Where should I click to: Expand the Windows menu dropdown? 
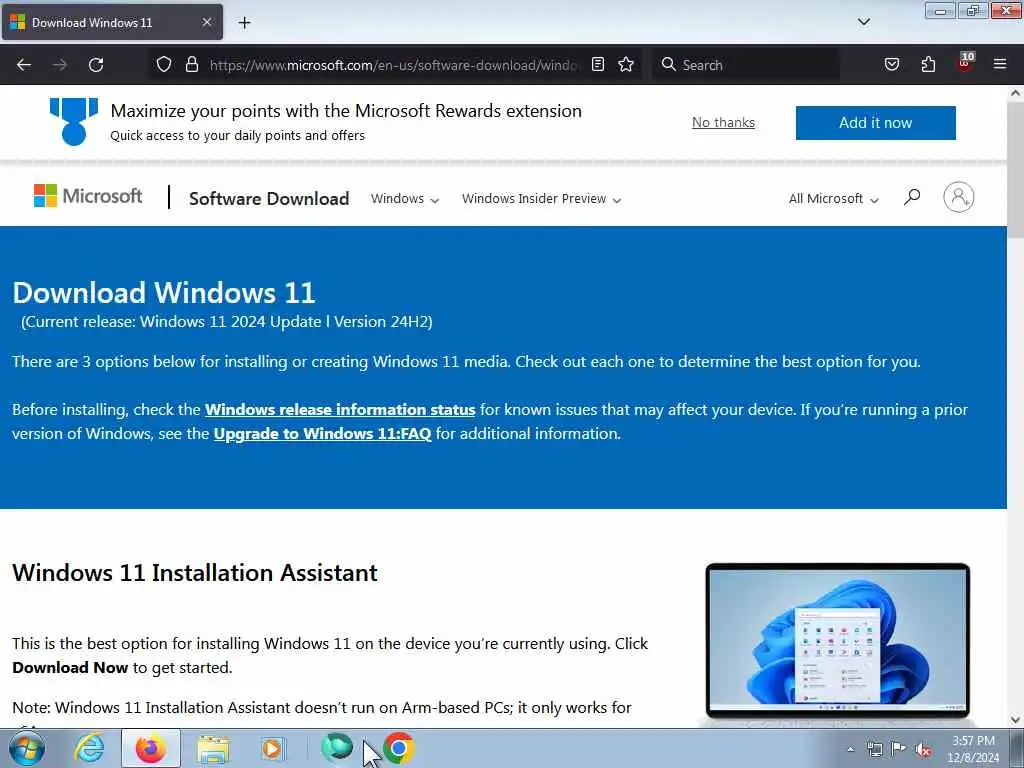click(404, 199)
